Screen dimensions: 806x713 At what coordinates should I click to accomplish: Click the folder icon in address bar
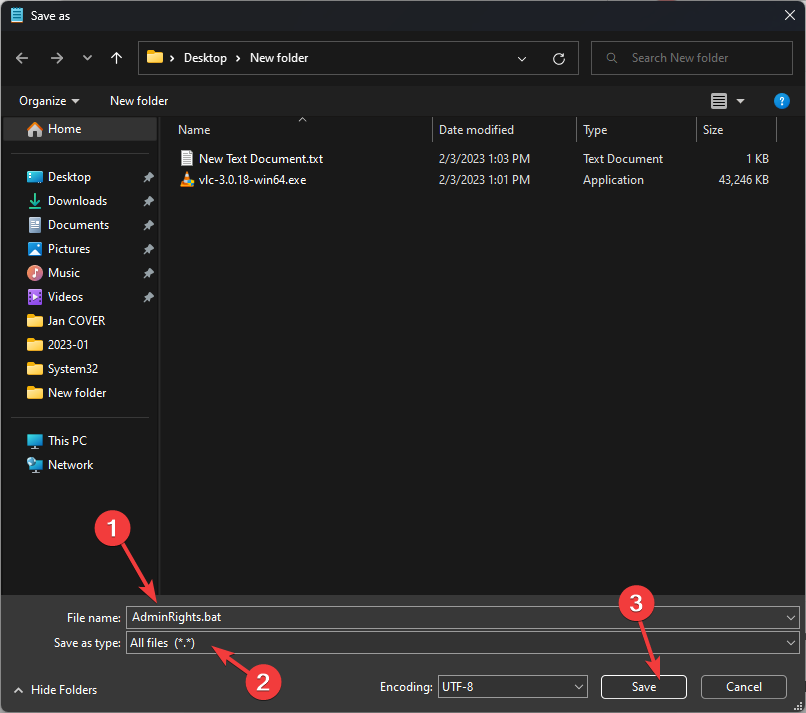point(155,57)
